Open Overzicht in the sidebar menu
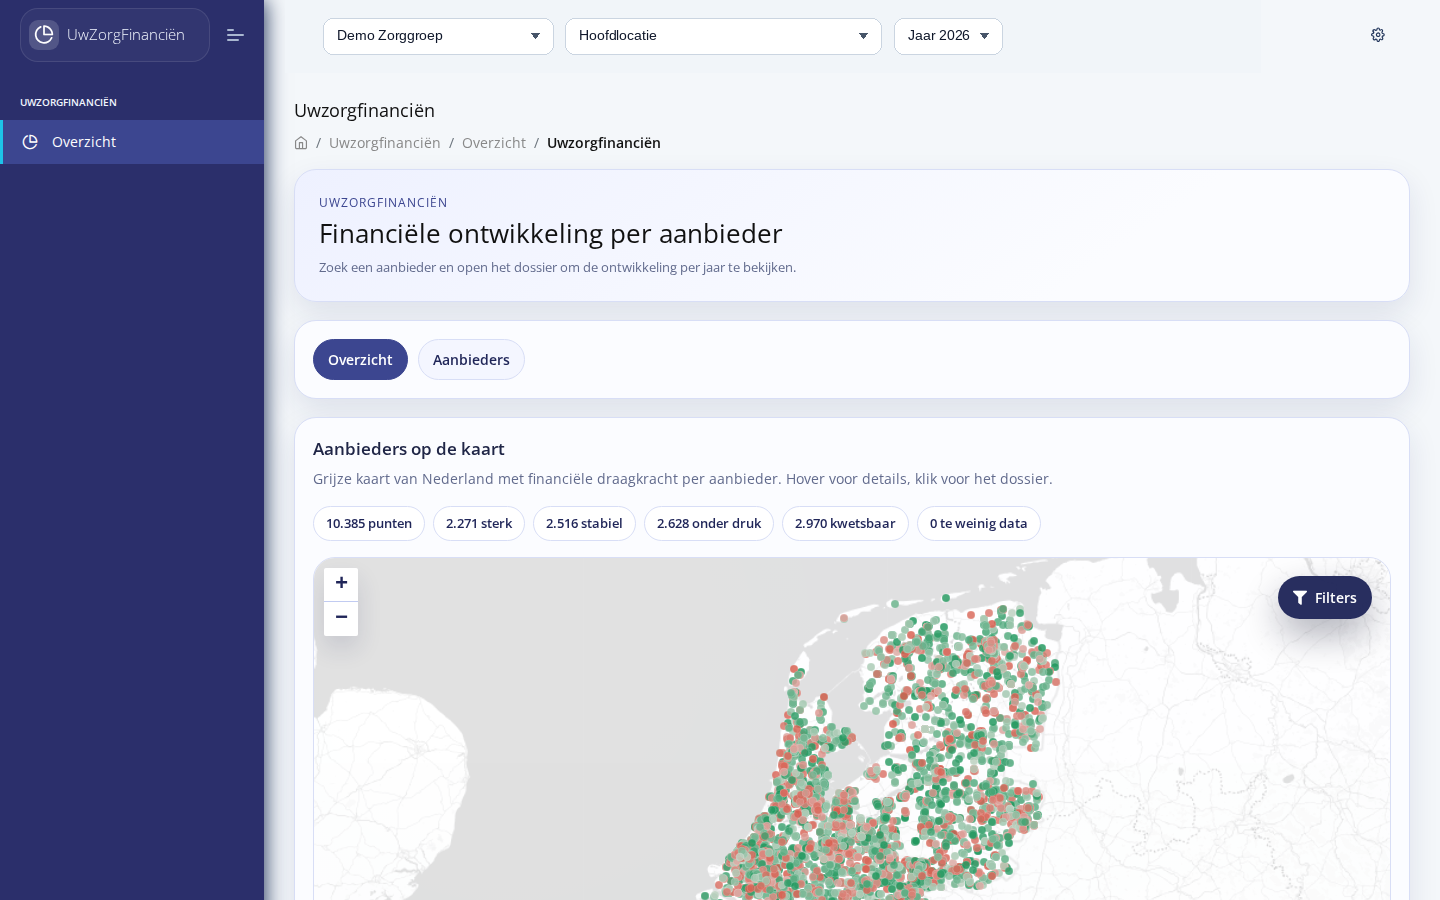1440x900 pixels. 132,142
